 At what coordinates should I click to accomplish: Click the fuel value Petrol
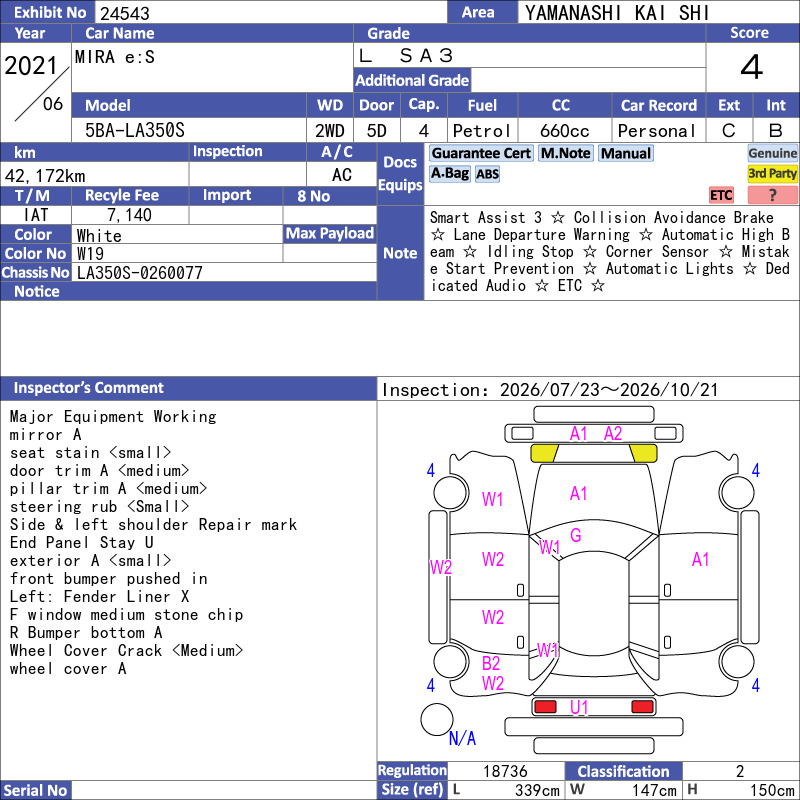point(482,131)
